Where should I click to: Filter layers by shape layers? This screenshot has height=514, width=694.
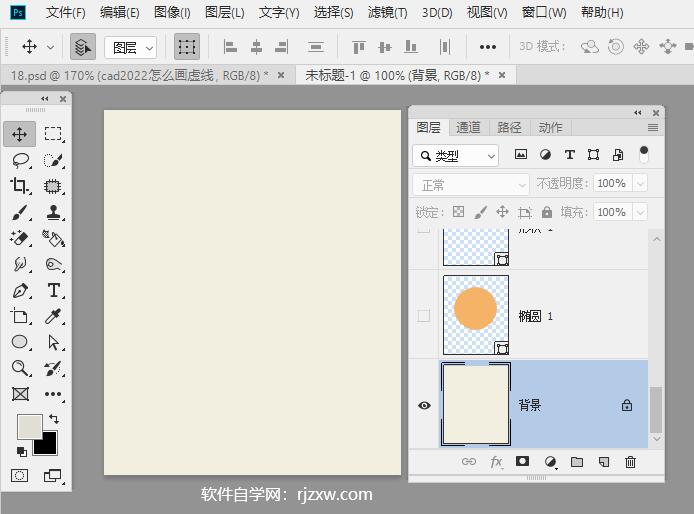click(x=594, y=155)
